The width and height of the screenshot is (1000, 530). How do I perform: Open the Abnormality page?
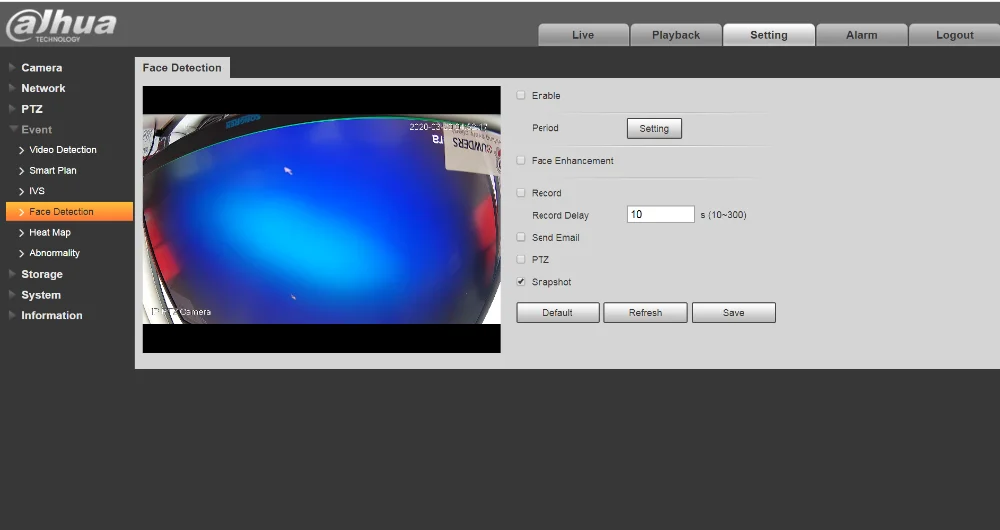(54, 253)
